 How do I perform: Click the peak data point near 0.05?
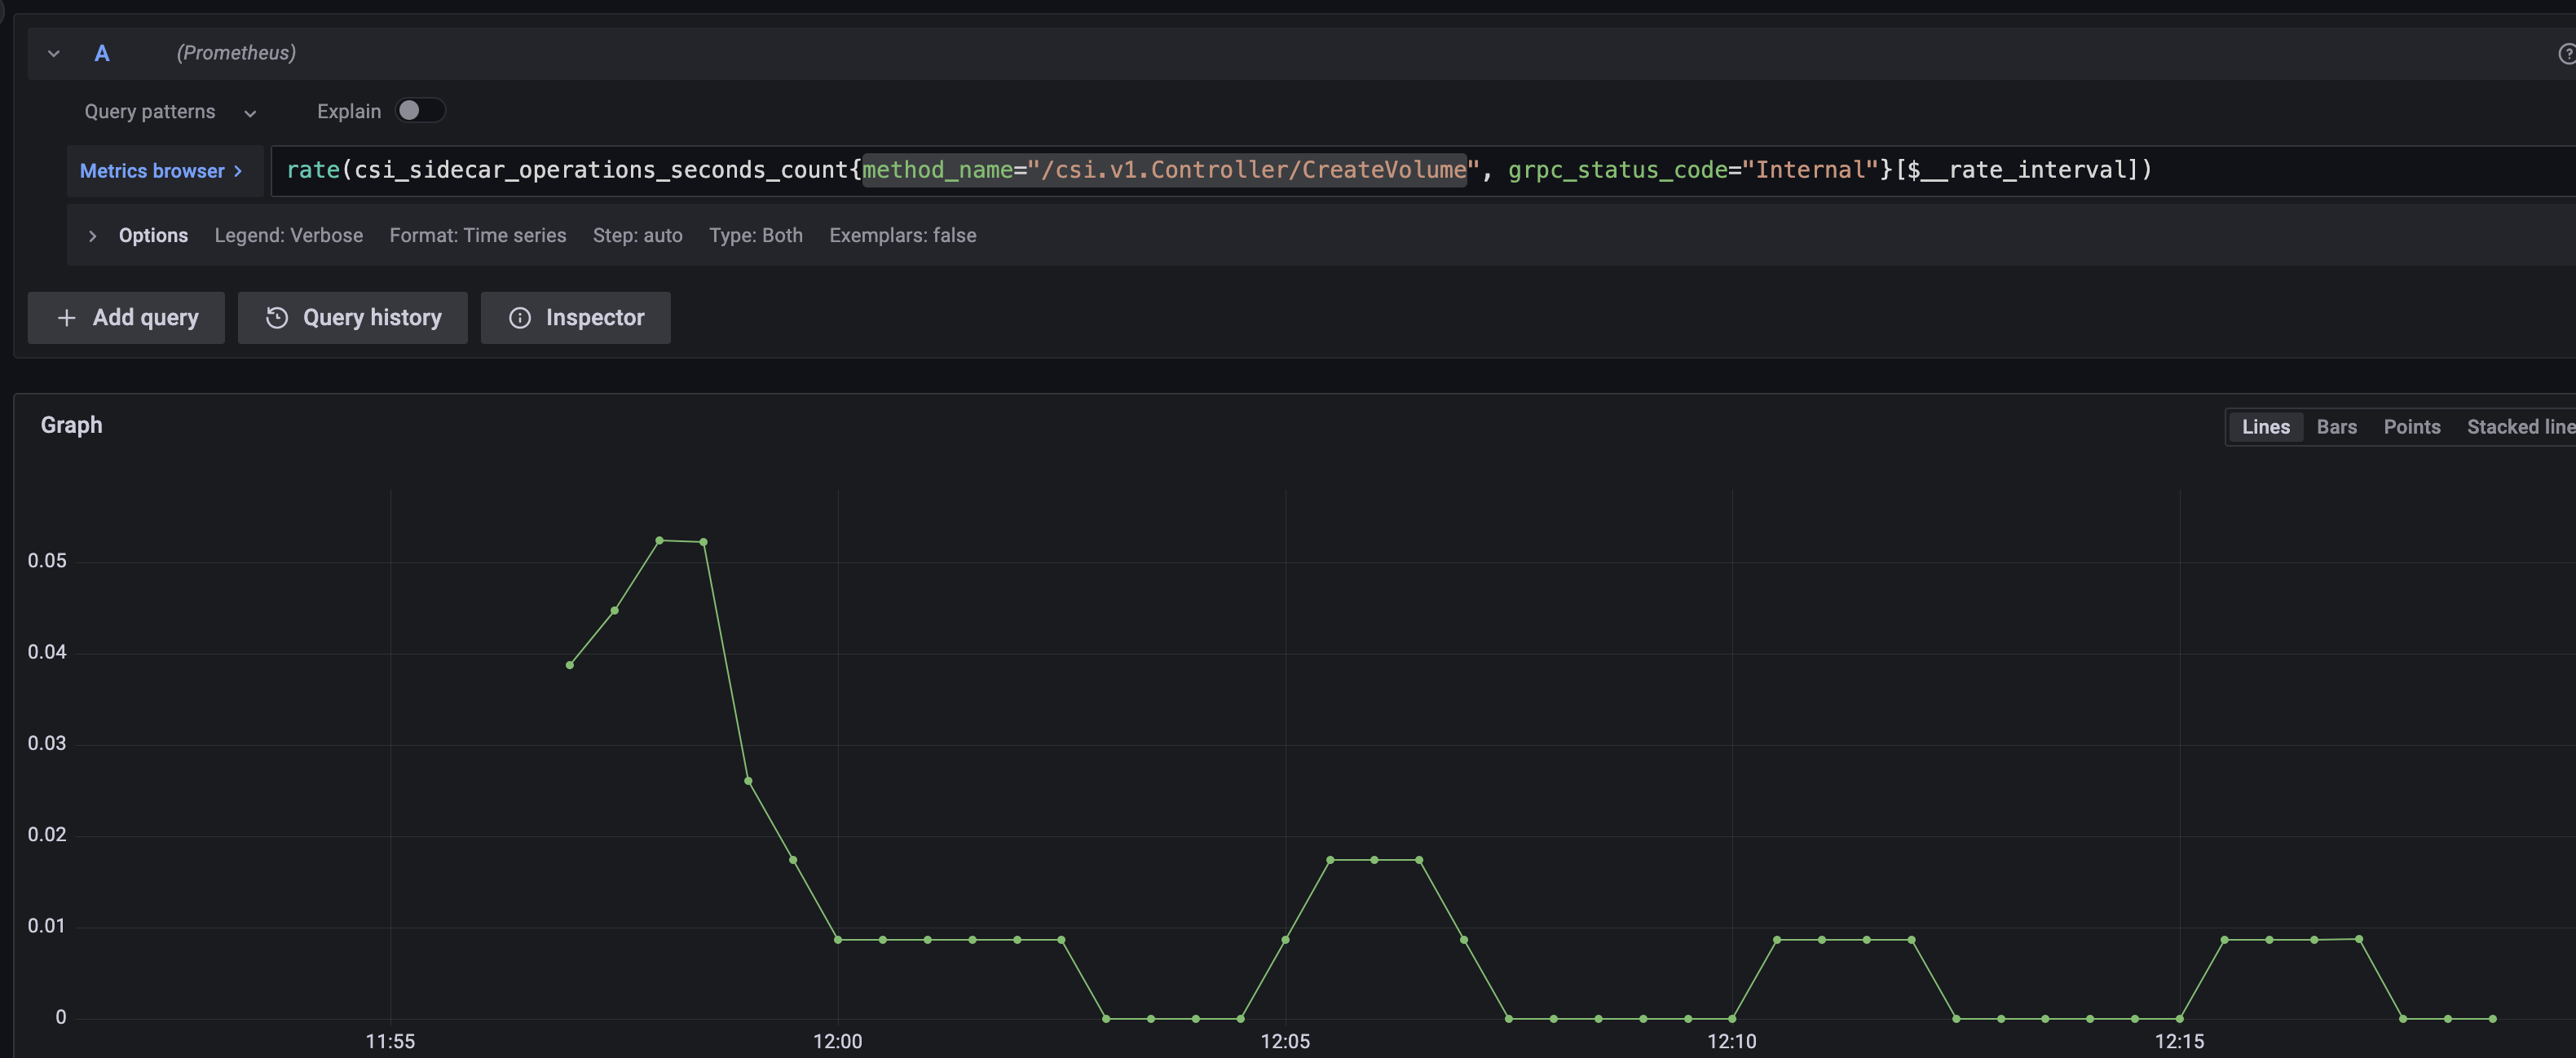659,540
